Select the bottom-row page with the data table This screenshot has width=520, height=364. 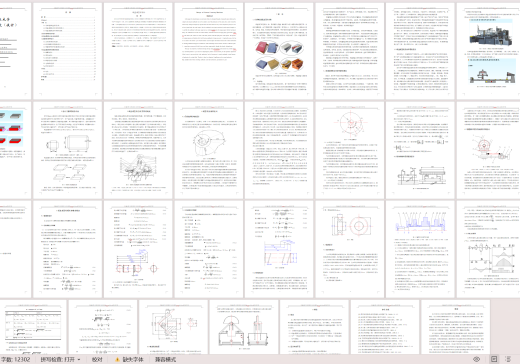pos(33,327)
